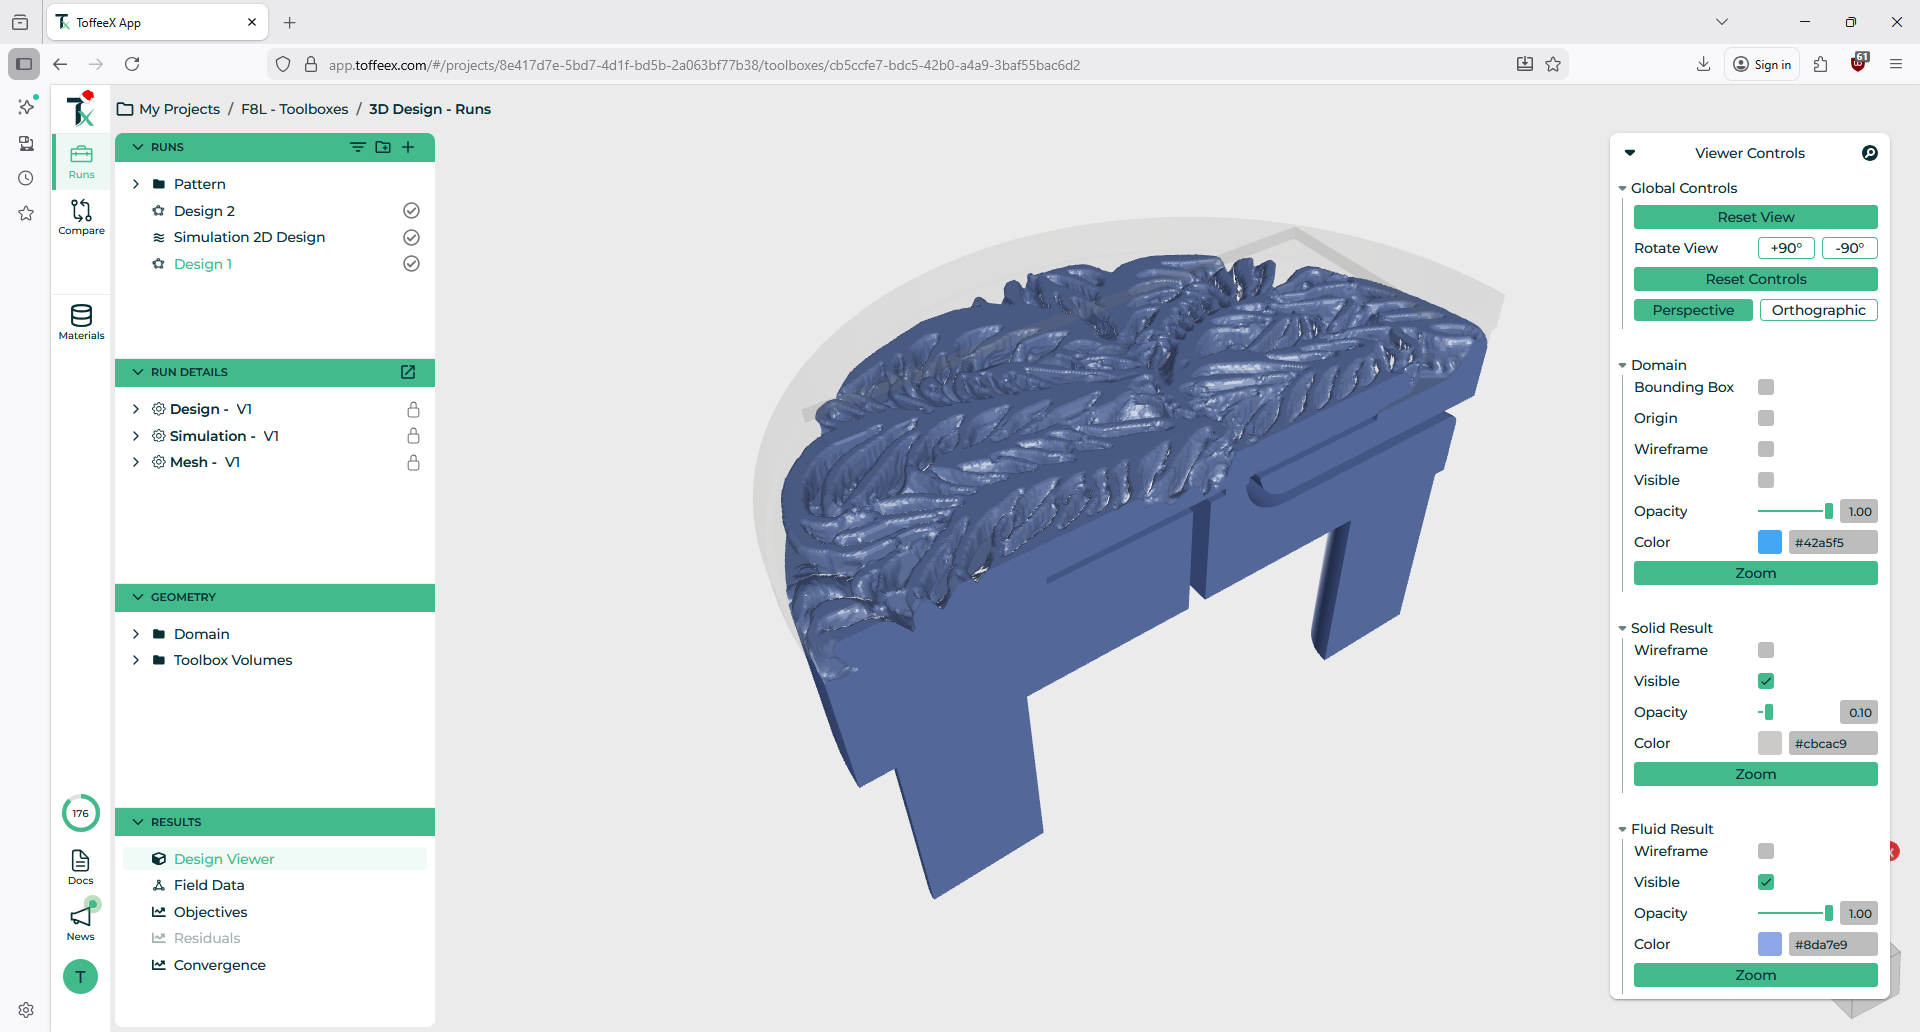The width and height of the screenshot is (1920, 1032).
Task: Click the Solid Result opacity value field
Action: pyautogui.click(x=1859, y=712)
